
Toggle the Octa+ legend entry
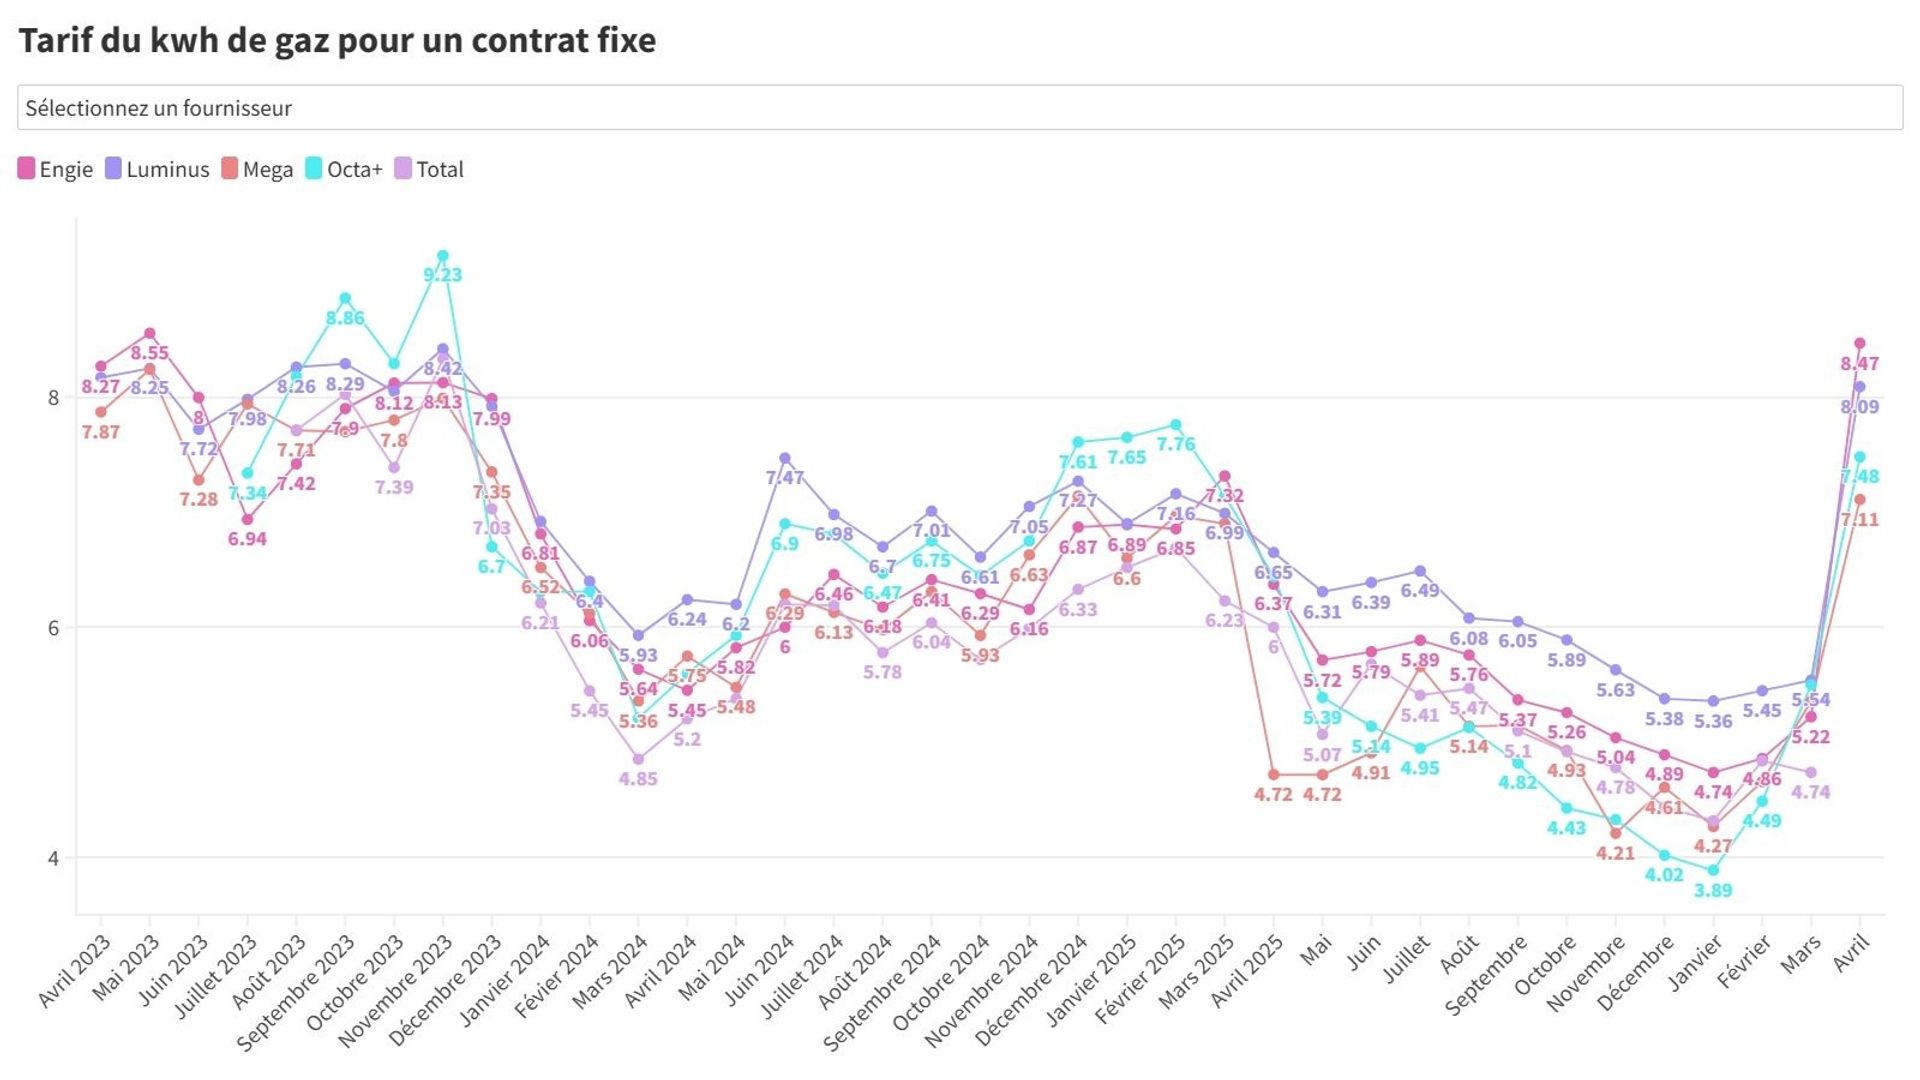343,169
